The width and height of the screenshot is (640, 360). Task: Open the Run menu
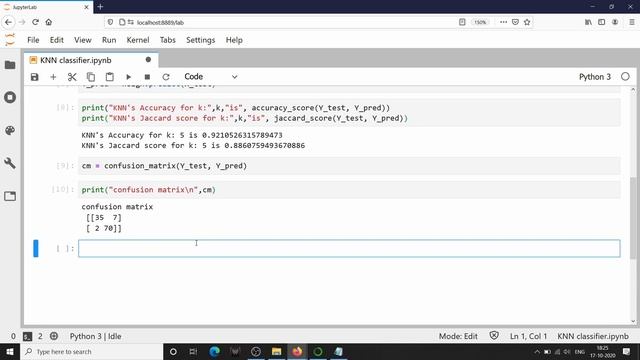pyautogui.click(x=109, y=40)
